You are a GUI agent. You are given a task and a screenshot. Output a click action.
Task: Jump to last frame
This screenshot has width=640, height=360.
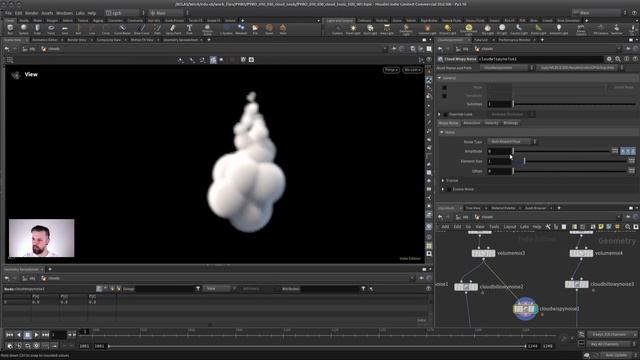click(x=45, y=335)
